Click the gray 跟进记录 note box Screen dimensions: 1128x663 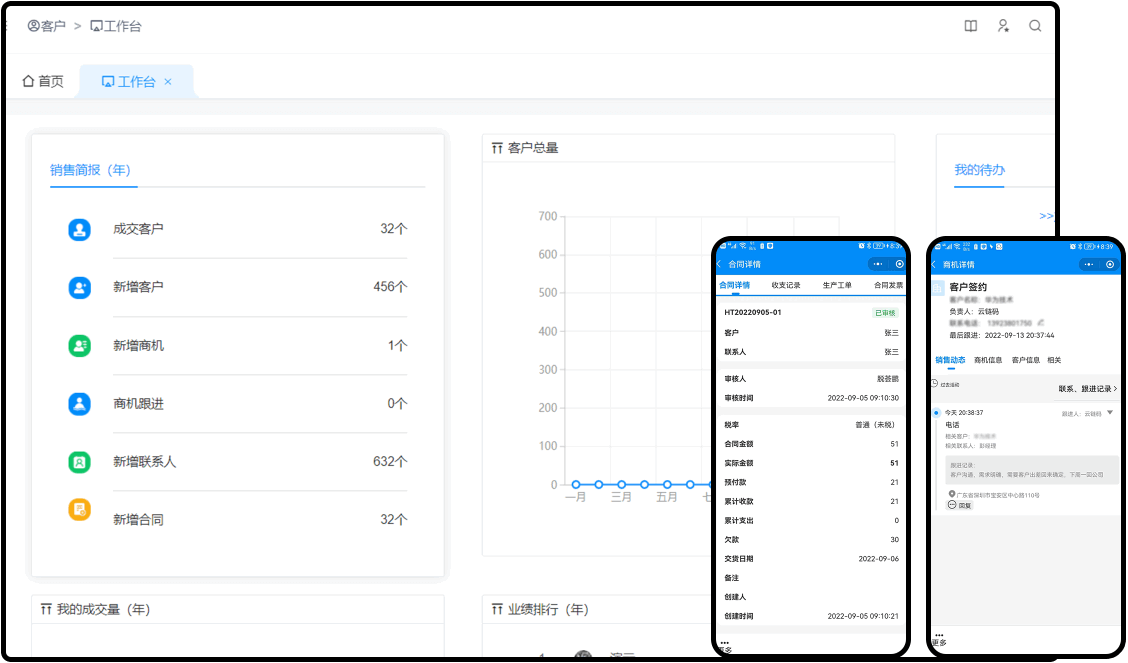click(x=1032, y=470)
